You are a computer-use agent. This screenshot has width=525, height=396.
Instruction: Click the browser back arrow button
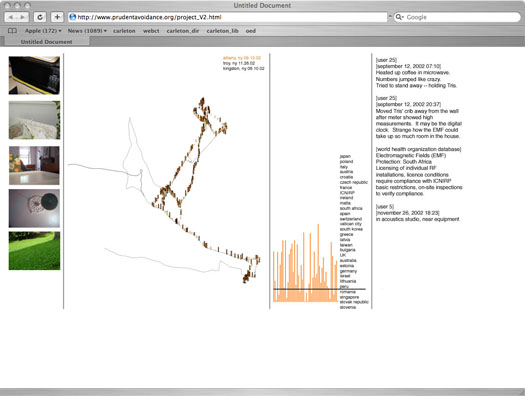point(11,17)
